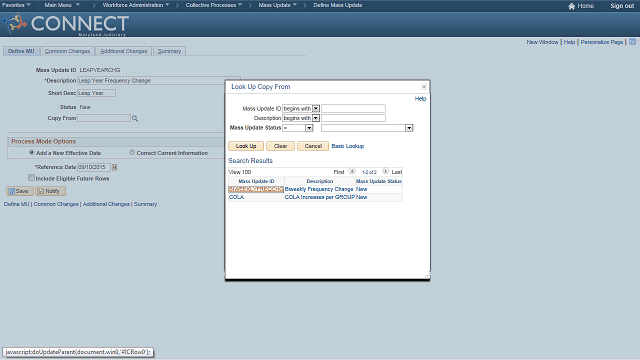Viewport: 640px width, 360px height.
Task: Click the CONNECT logo
Action: pos(66,24)
